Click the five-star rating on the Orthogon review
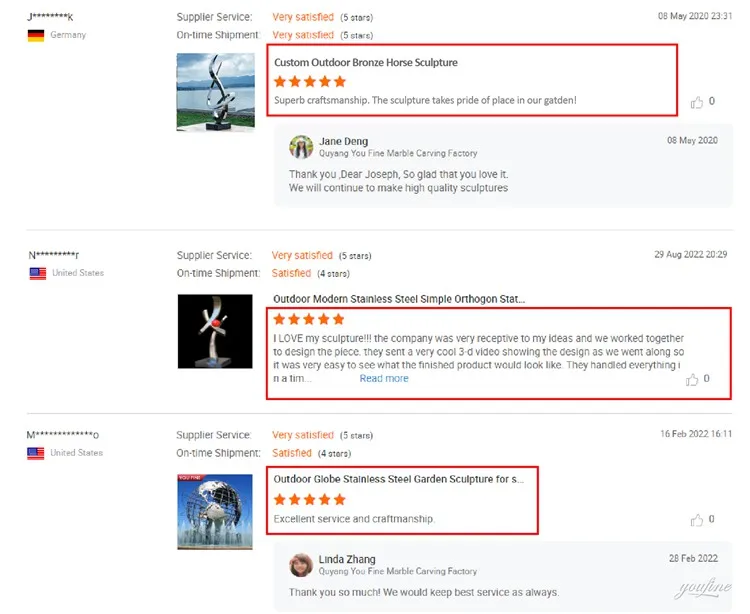 point(309,319)
